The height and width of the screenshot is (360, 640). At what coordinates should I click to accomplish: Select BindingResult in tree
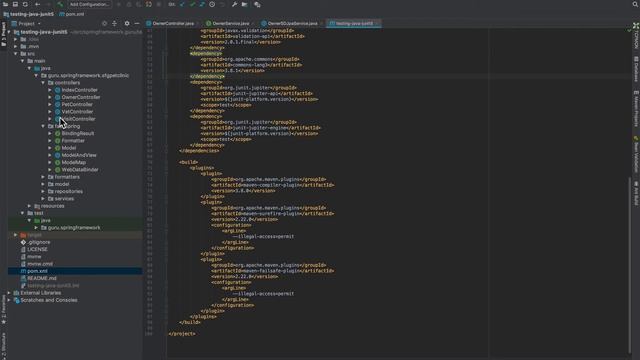[78, 133]
